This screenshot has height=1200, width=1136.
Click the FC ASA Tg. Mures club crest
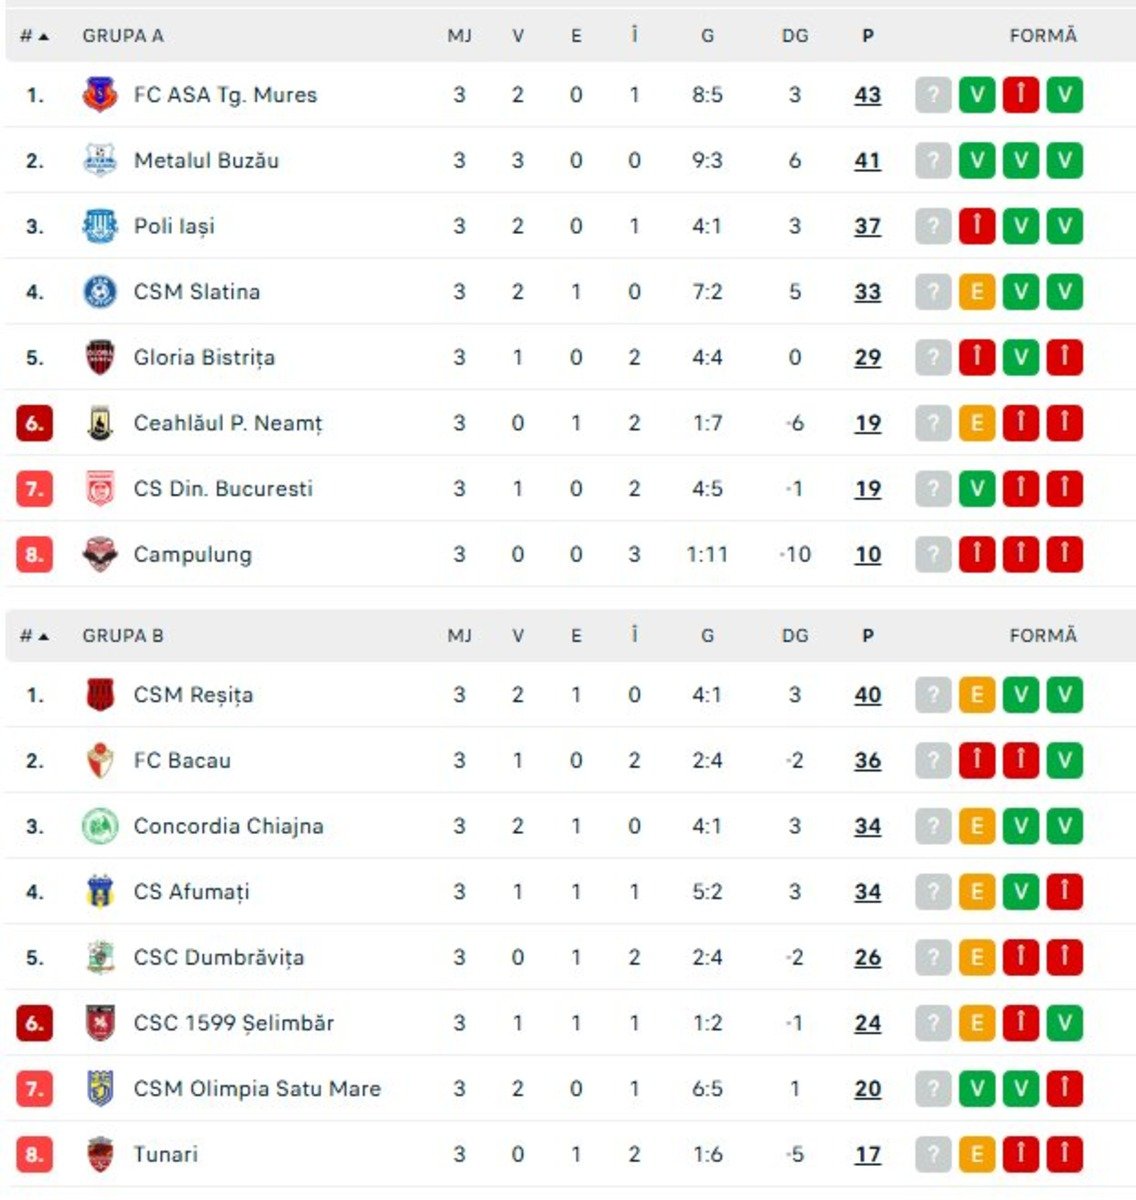tap(103, 94)
